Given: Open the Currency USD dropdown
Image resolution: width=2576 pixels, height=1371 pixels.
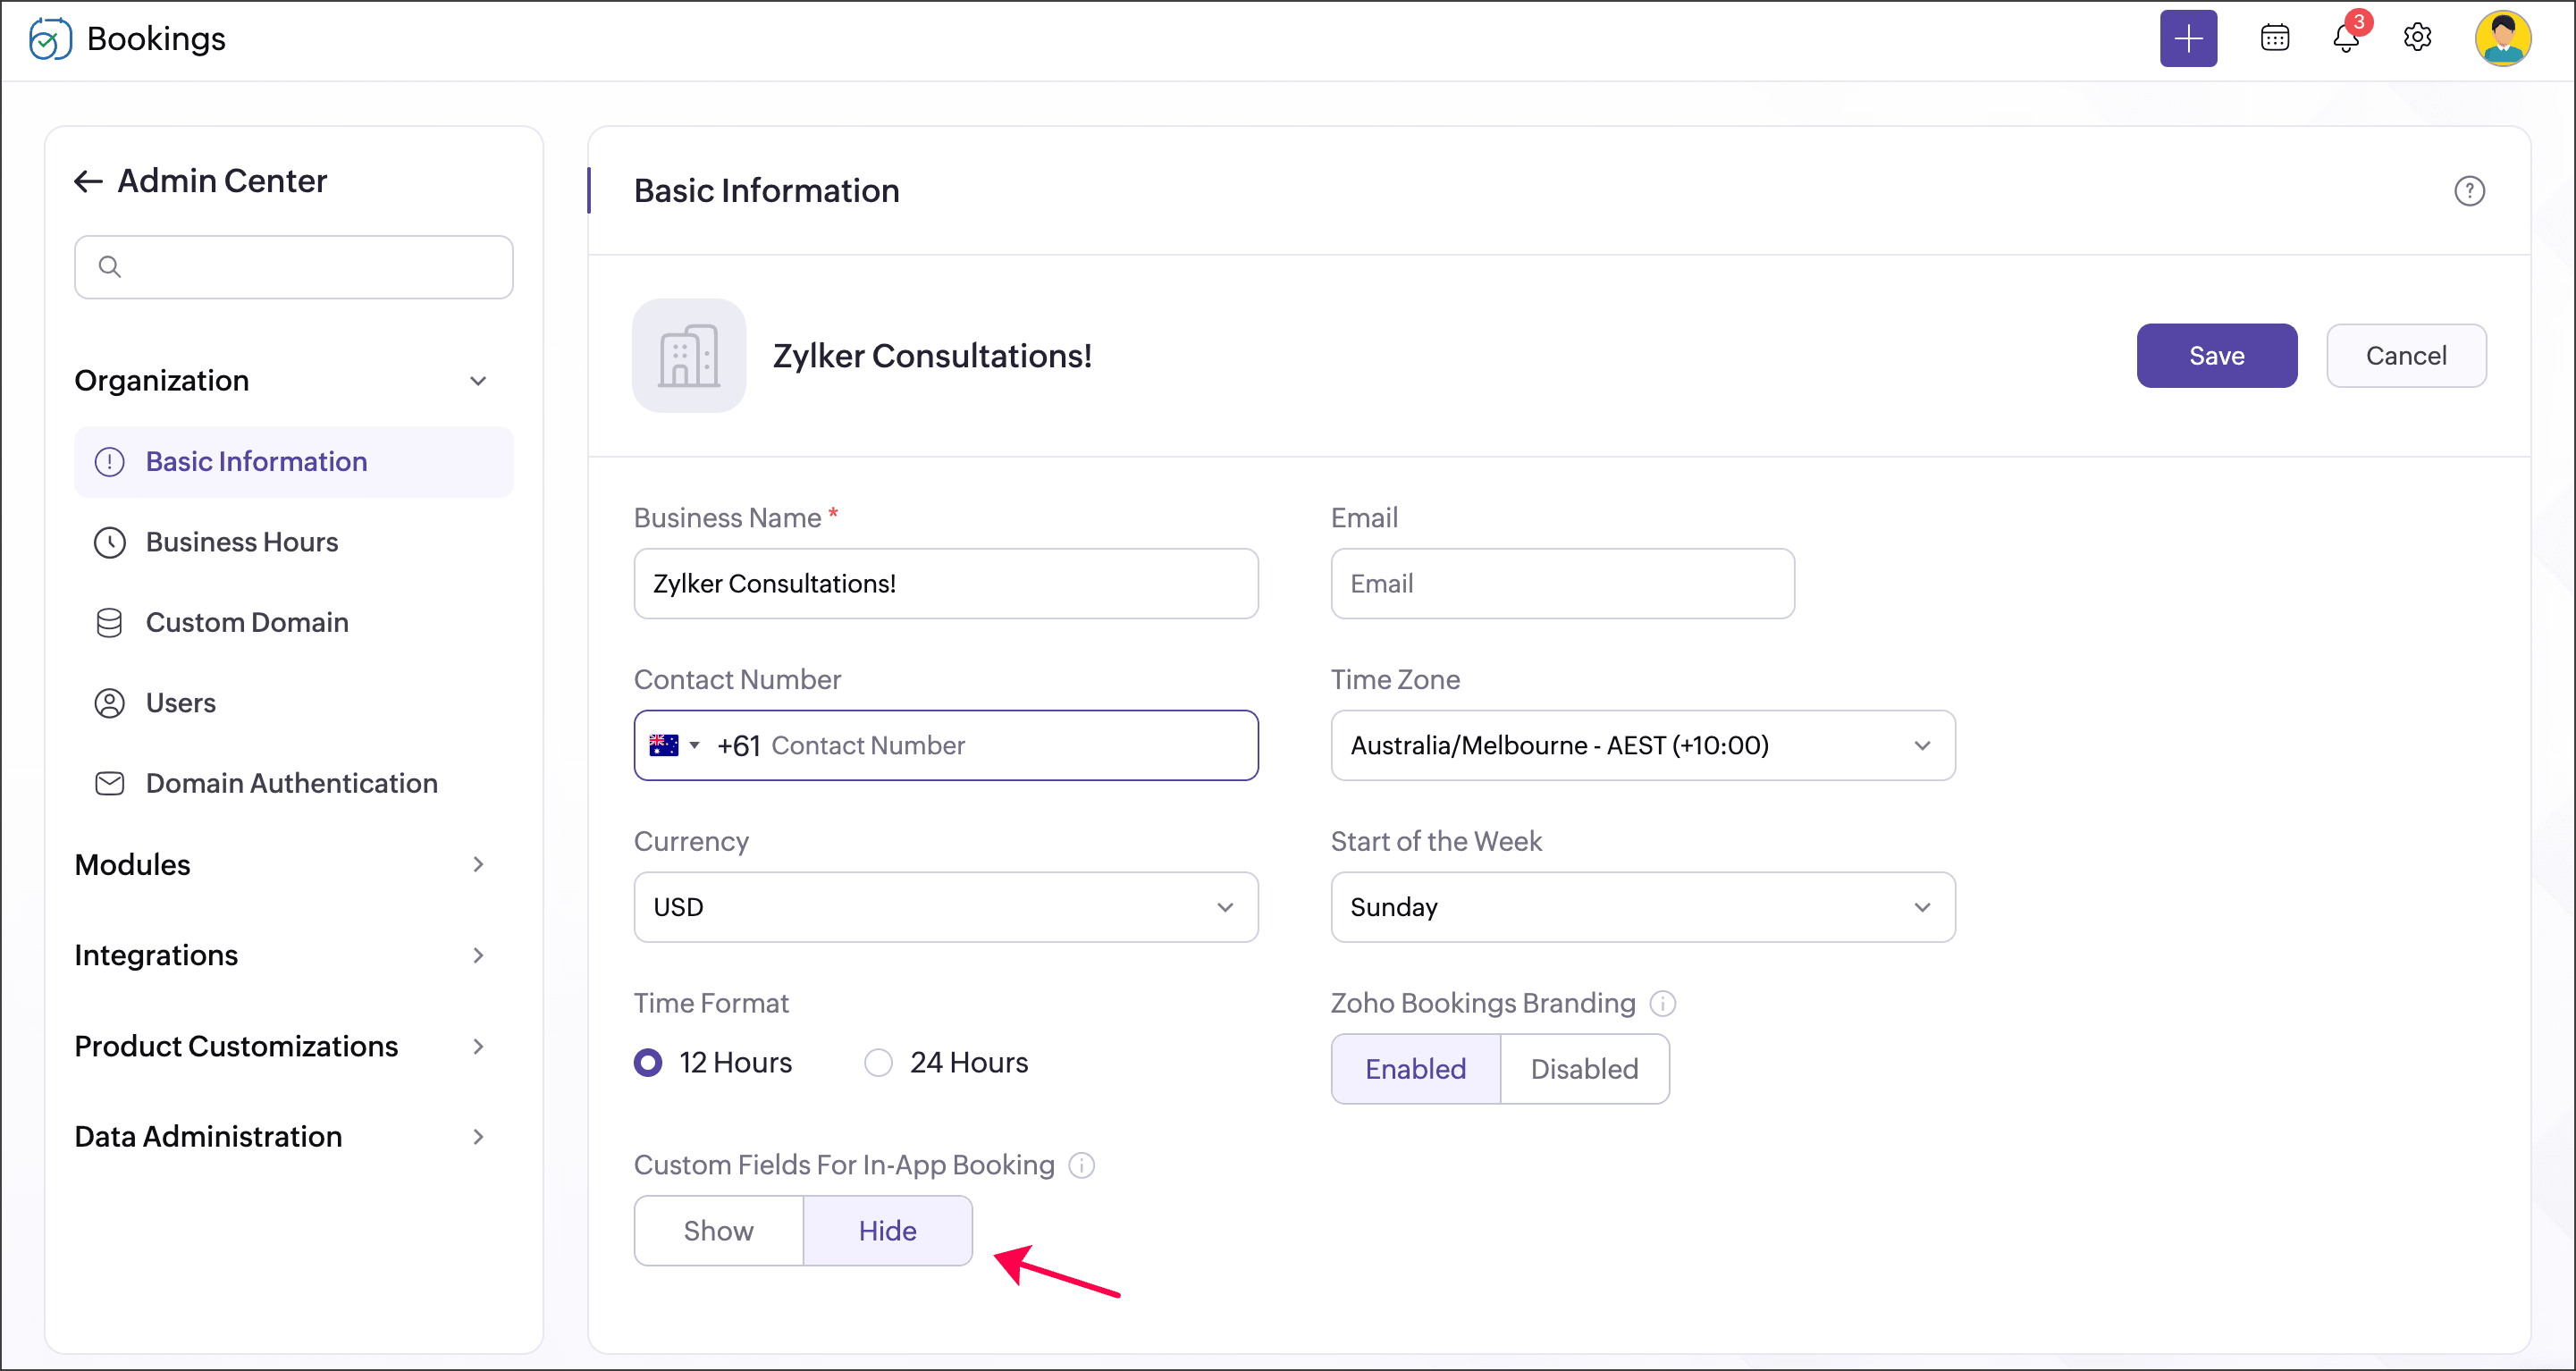Looking at the screenshot, I should (945, 907).
